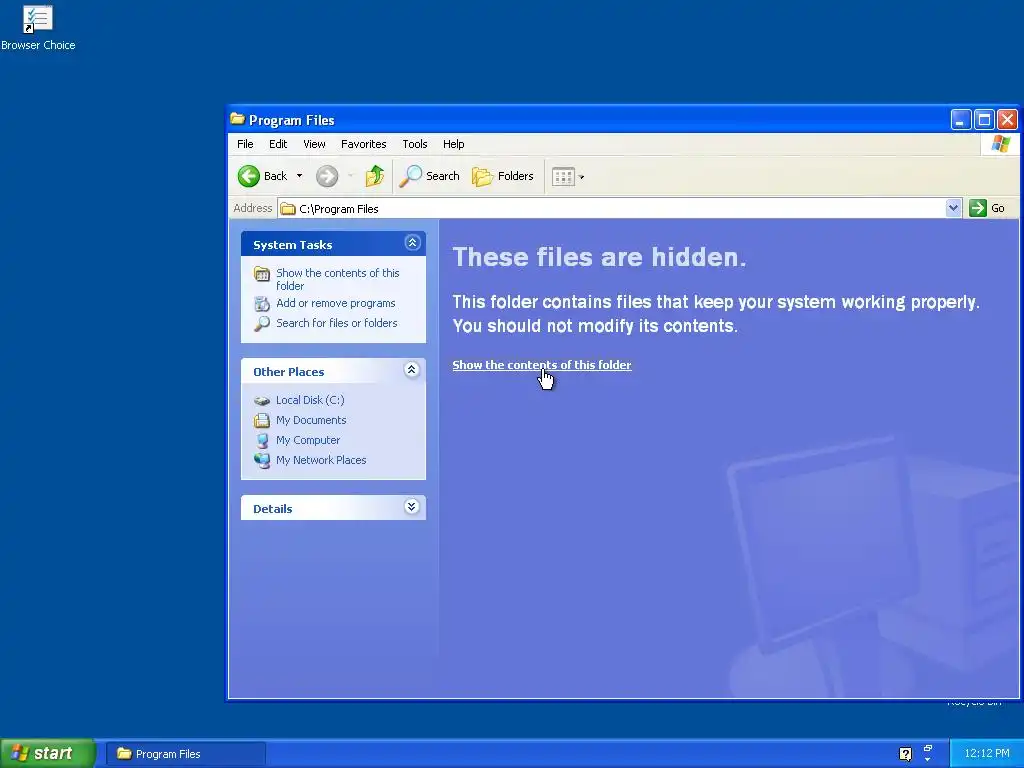Click the Program Files title bar folder icon
The image size is (1024, 768).
(x=238, y=119)
